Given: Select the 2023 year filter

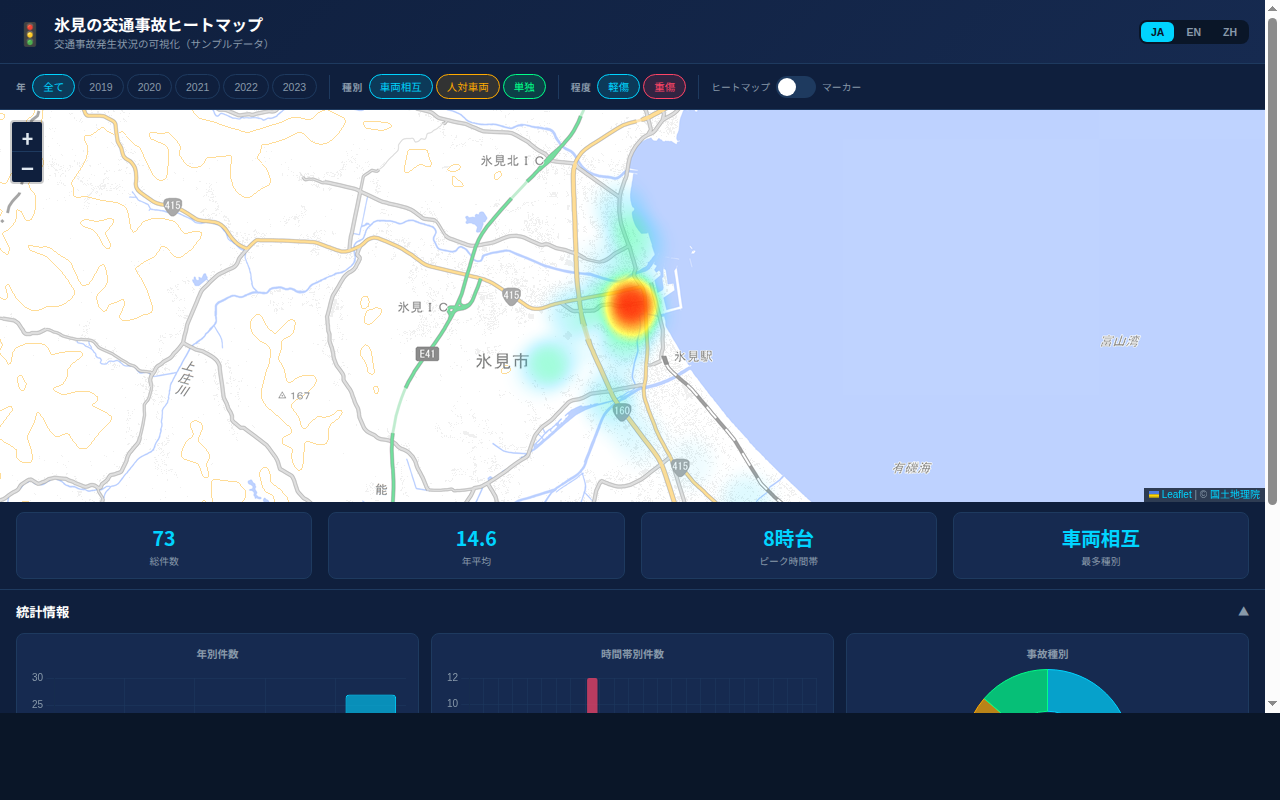Looking at the screenshot, I should pos(294,87).
